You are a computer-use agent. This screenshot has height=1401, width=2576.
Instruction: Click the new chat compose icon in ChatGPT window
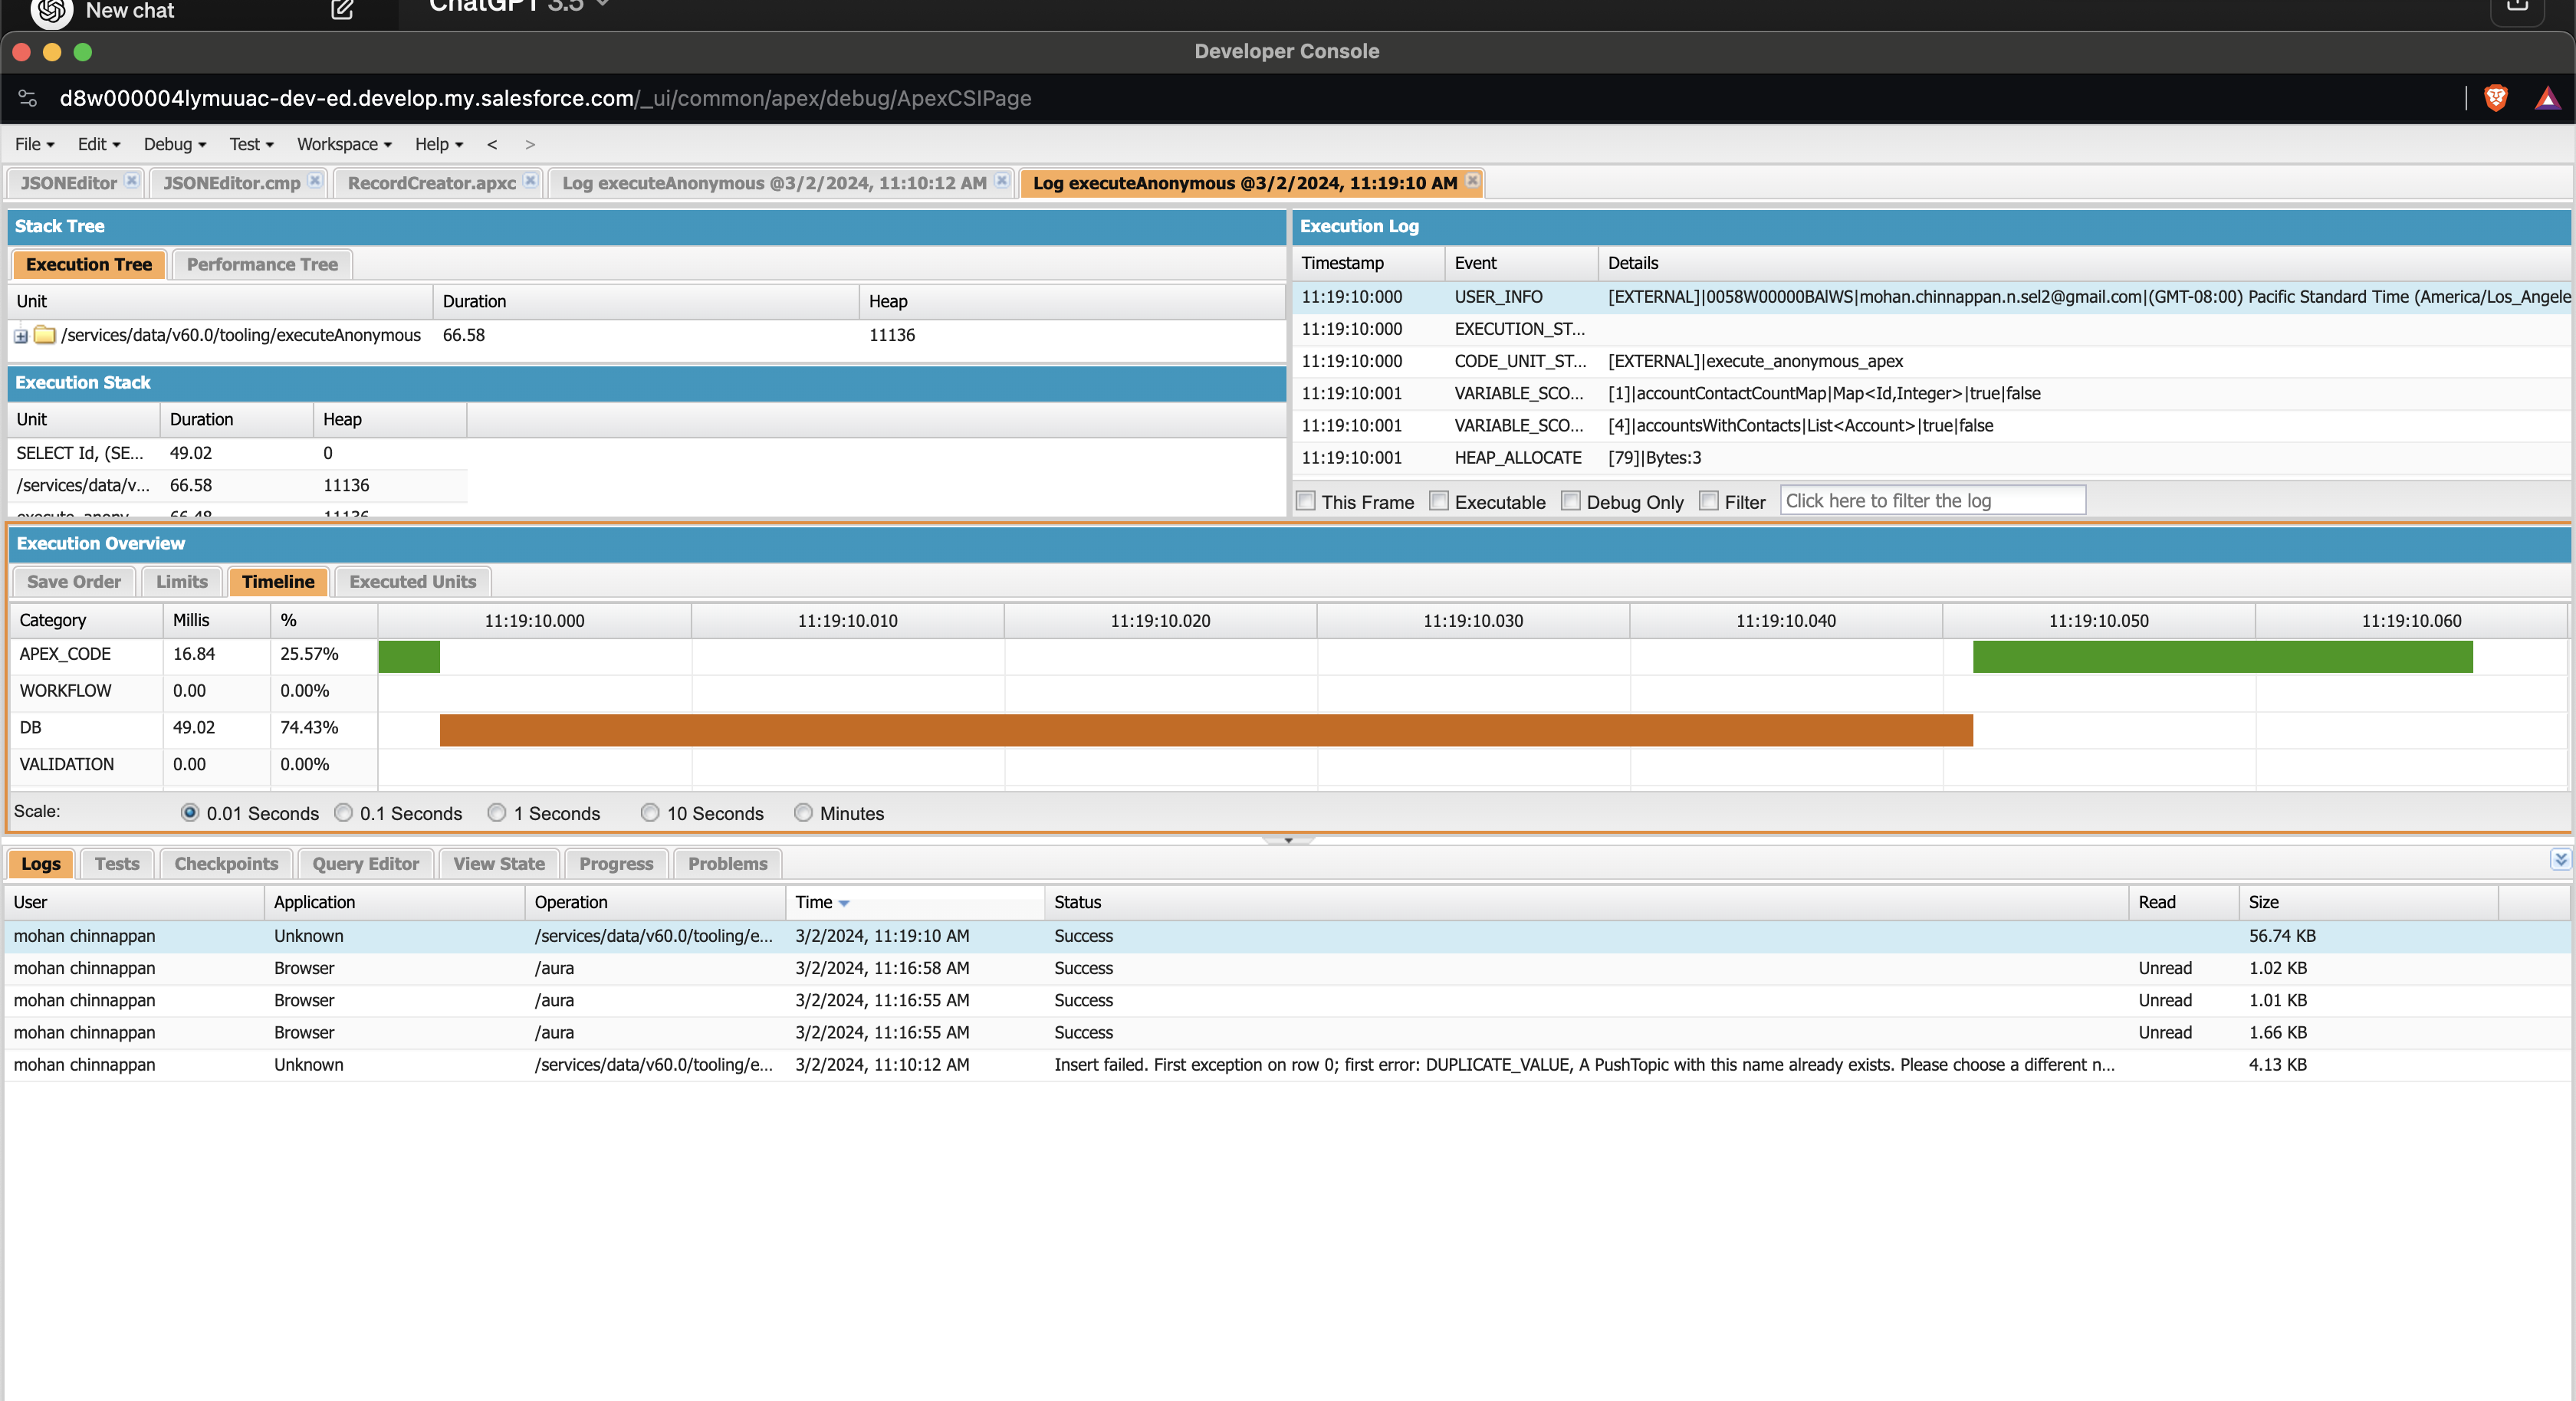click(x=342, y=10)
